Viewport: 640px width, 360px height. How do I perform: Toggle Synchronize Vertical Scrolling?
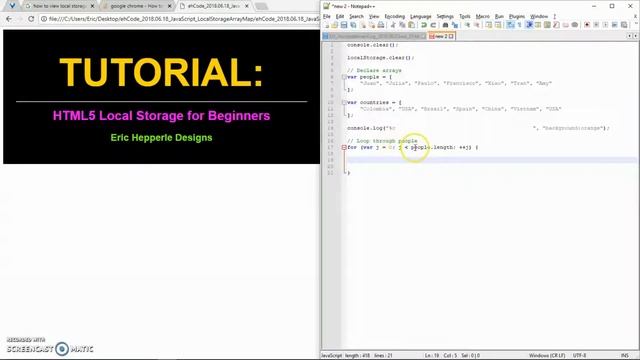point(488,25)
